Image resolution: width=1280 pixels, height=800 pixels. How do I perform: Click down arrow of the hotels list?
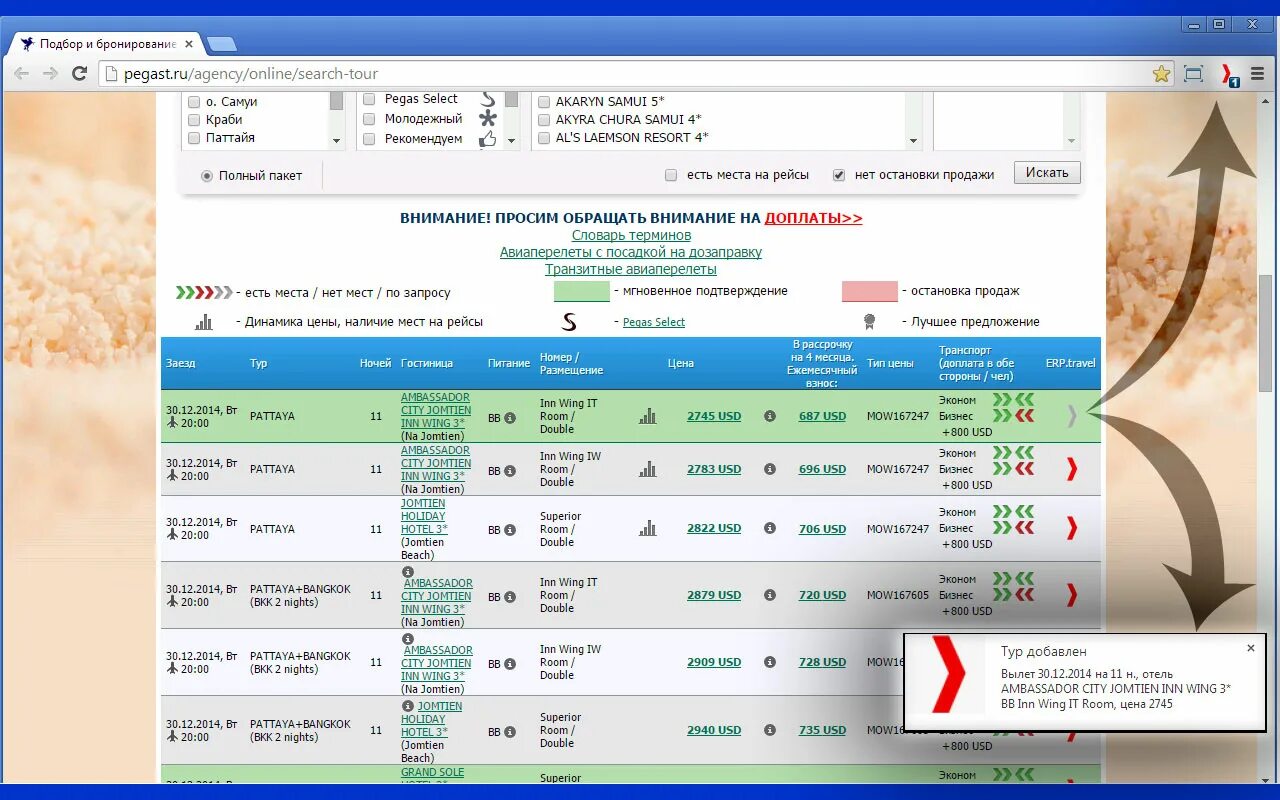point(914,142)
